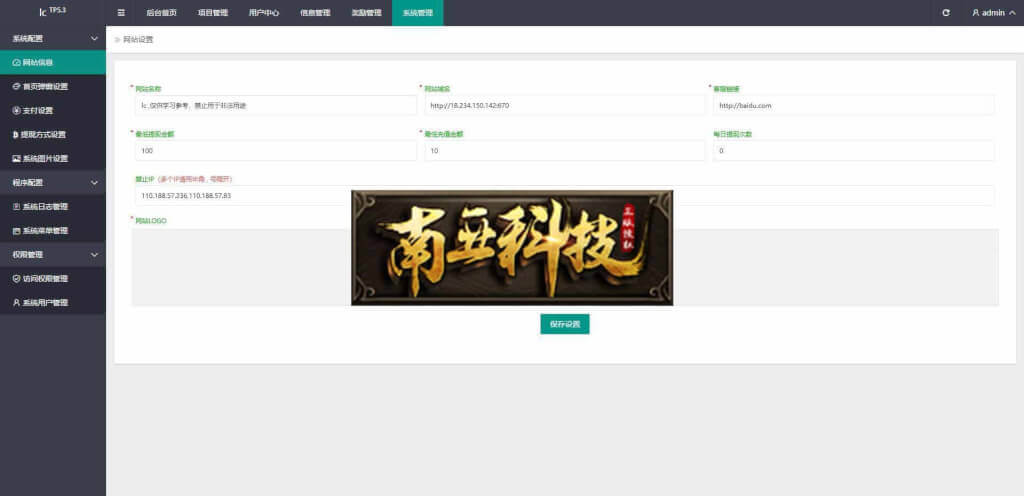Focus the field containing http://baidu.com
The height and width of the screenshot is (496, 1024).
point(854,105)
